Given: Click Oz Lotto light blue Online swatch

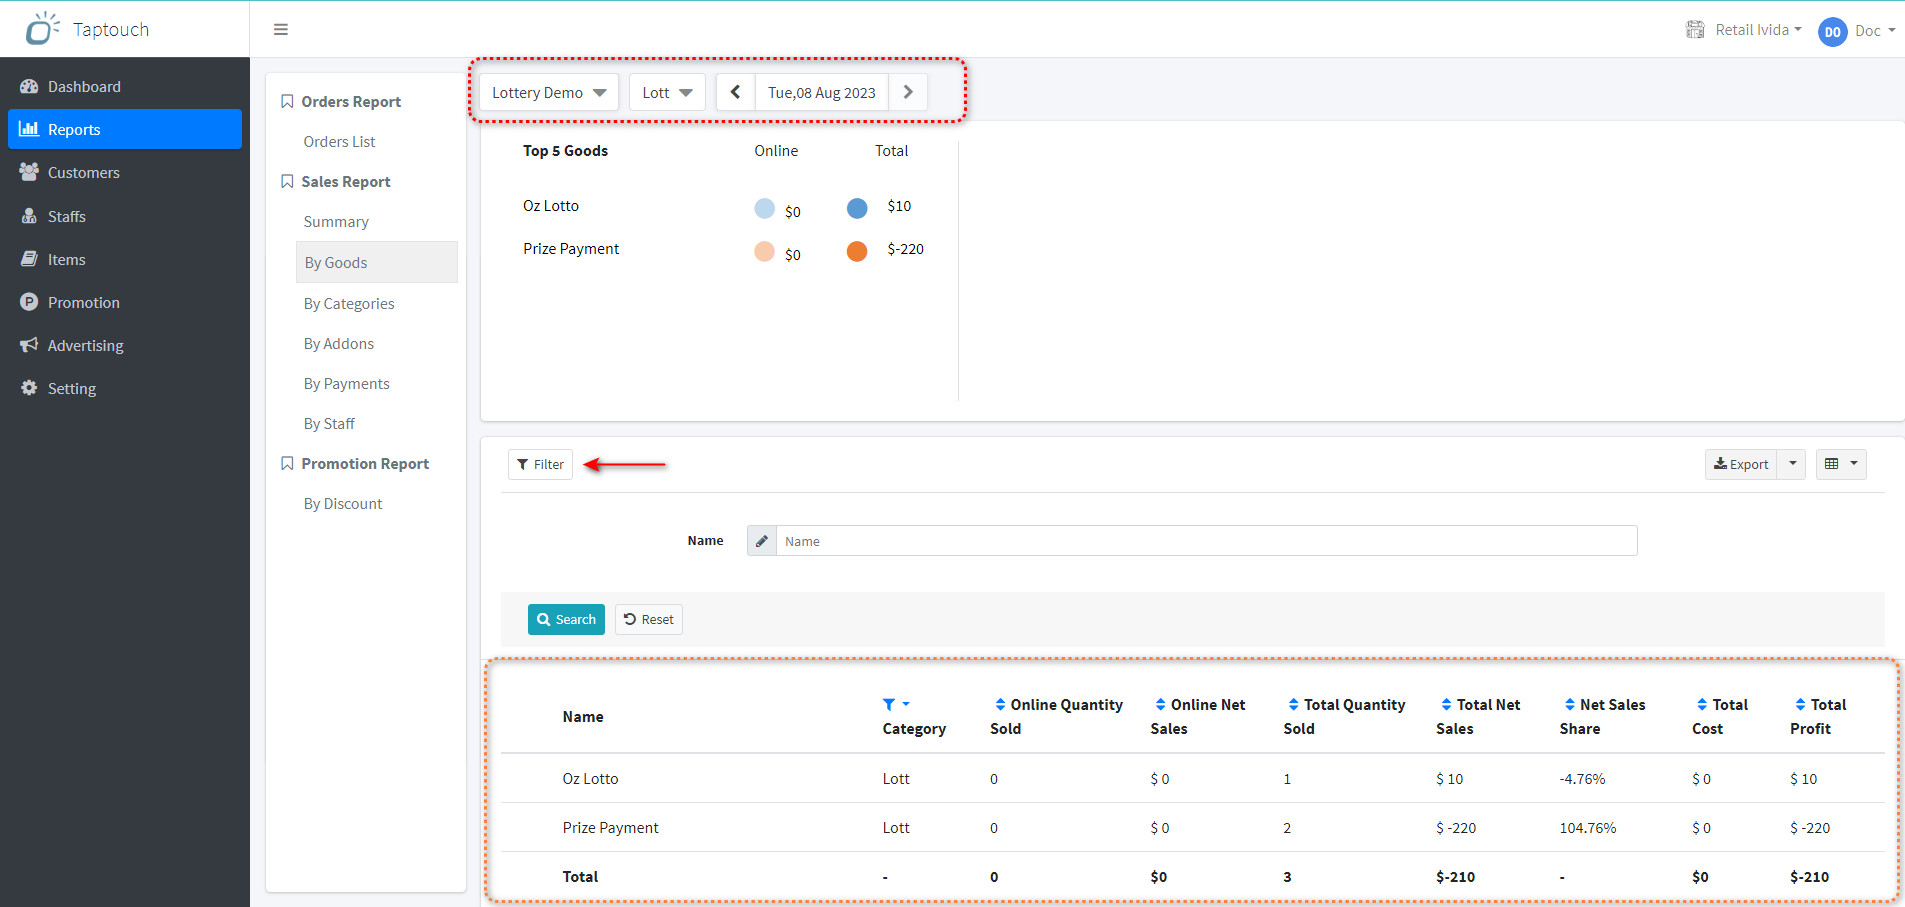Looking at the screenshot, I should click(764, 208).
